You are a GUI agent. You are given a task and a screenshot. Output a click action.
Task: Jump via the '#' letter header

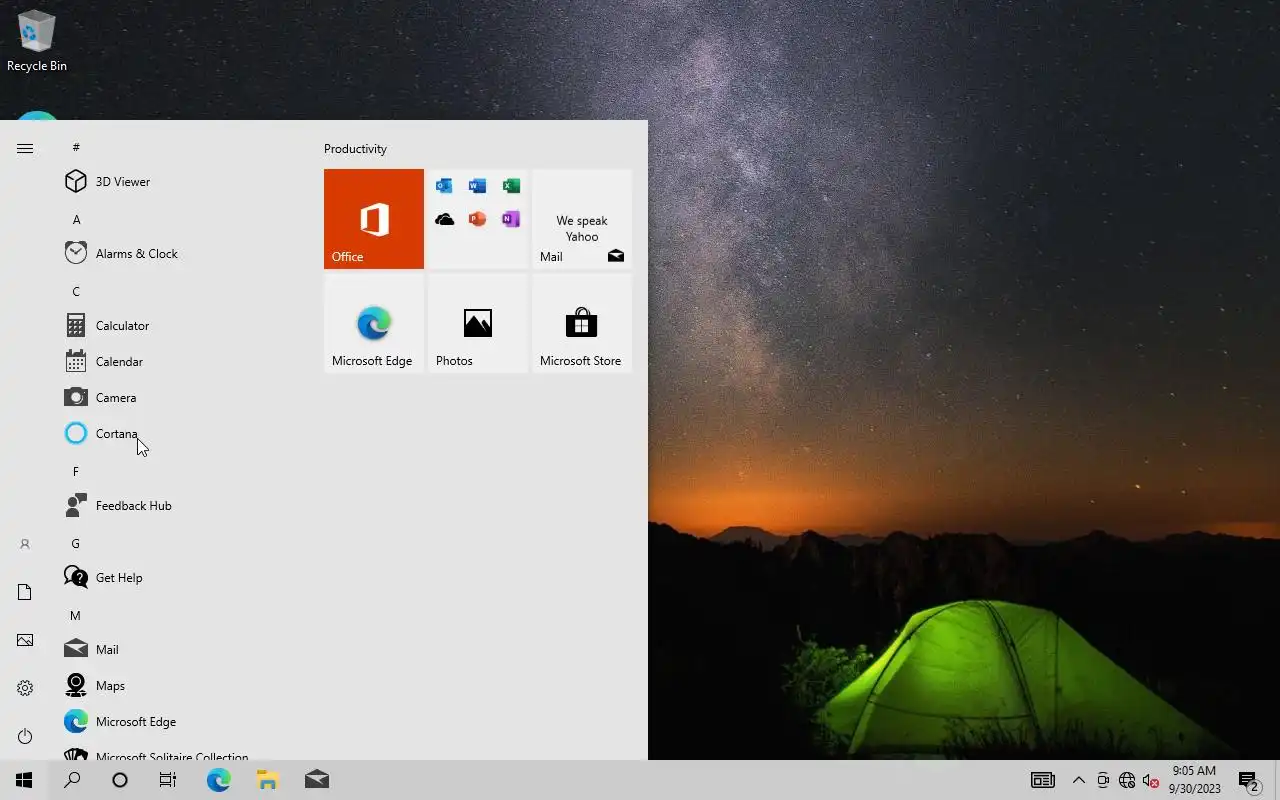coord(76,147)
